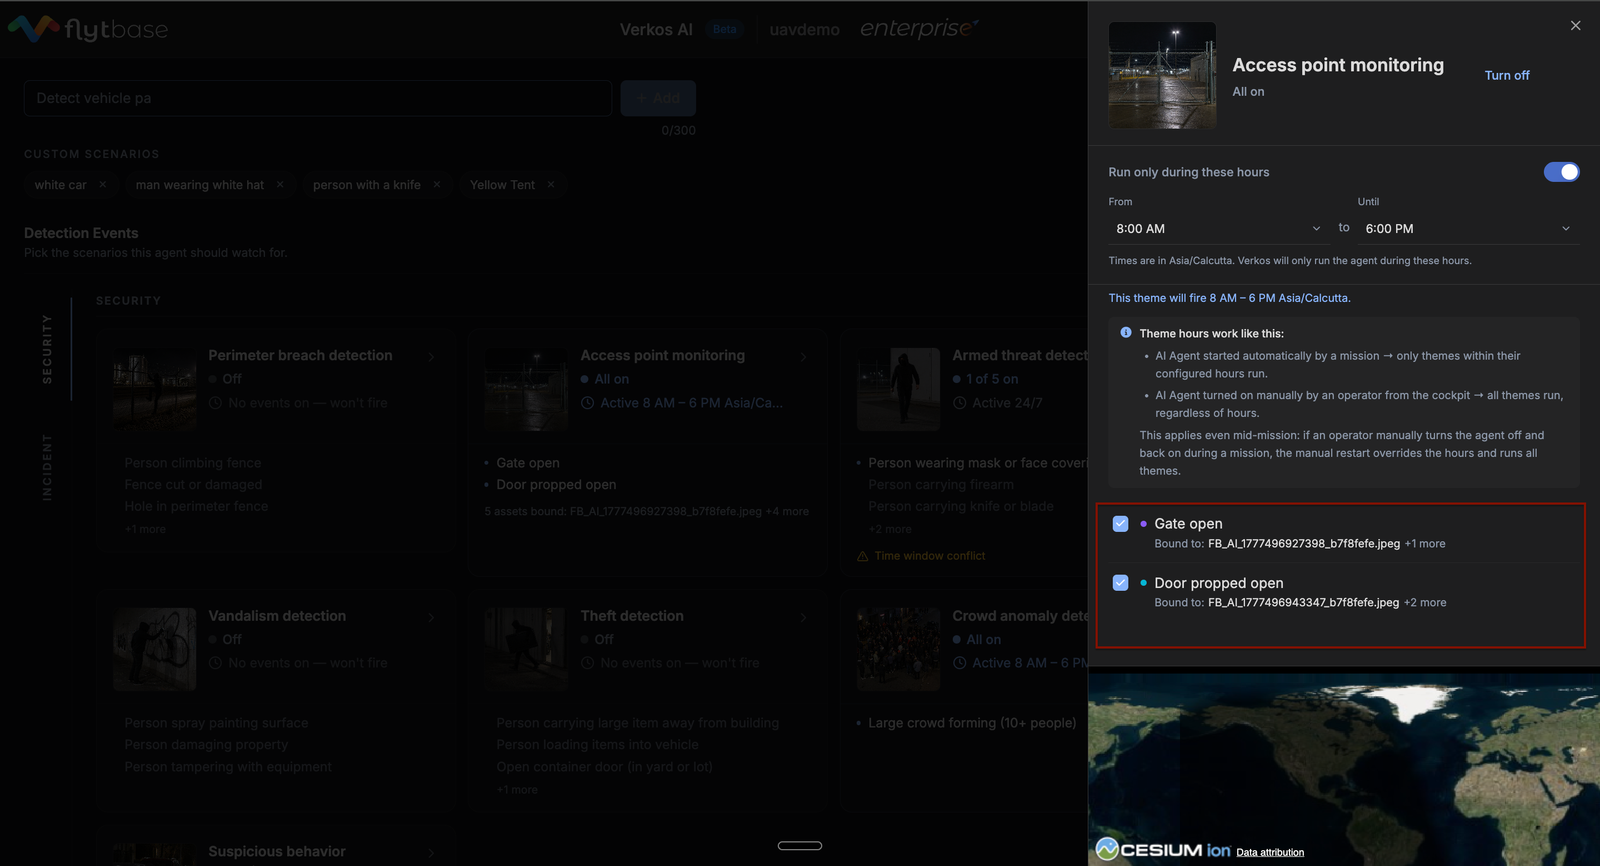Click the enterprise label in the header
This screenshot has width=1600, height=866.
(x=919, y=29)
